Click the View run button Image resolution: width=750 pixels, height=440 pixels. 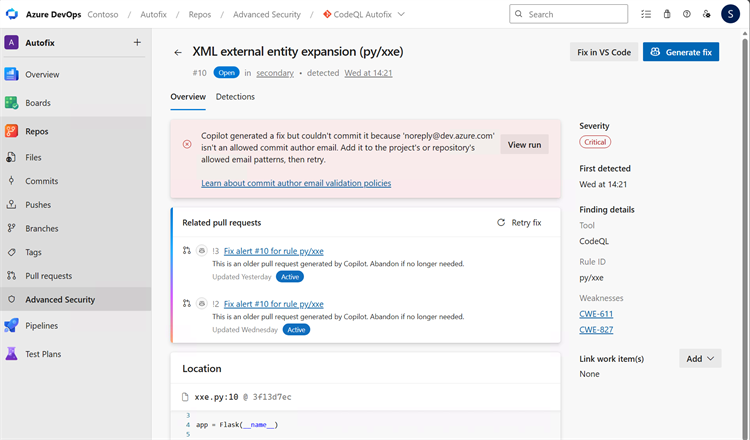coord(524,144)
